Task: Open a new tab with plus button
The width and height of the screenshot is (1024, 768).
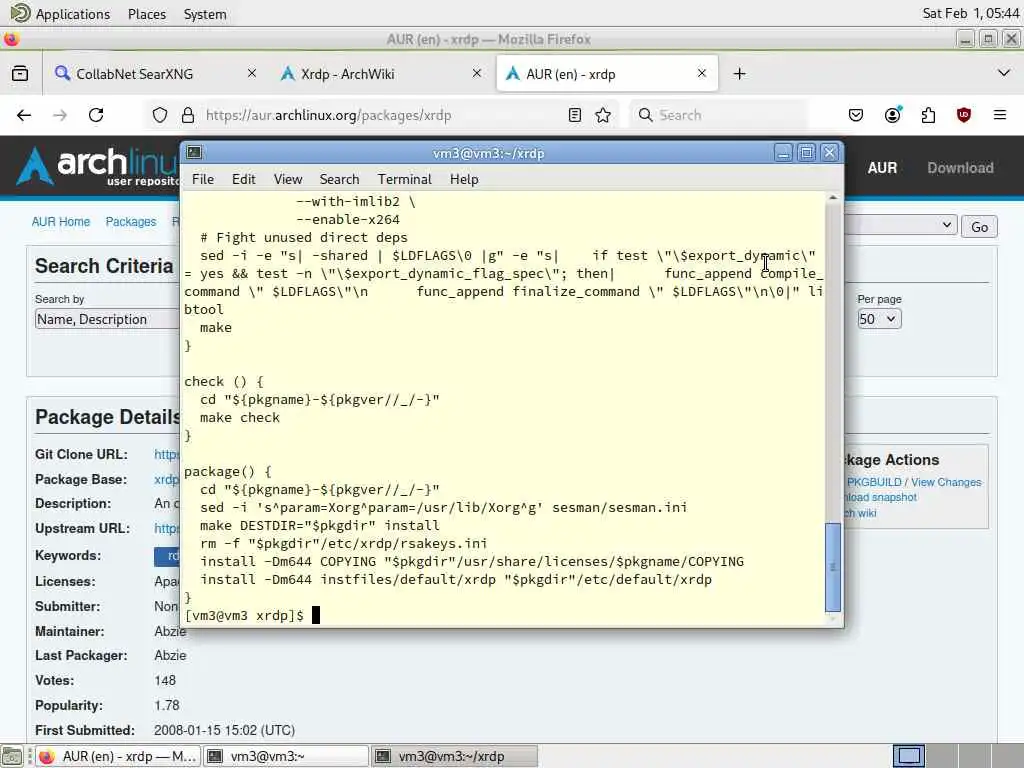Action: pyautogui.click(x=739, y=74)
